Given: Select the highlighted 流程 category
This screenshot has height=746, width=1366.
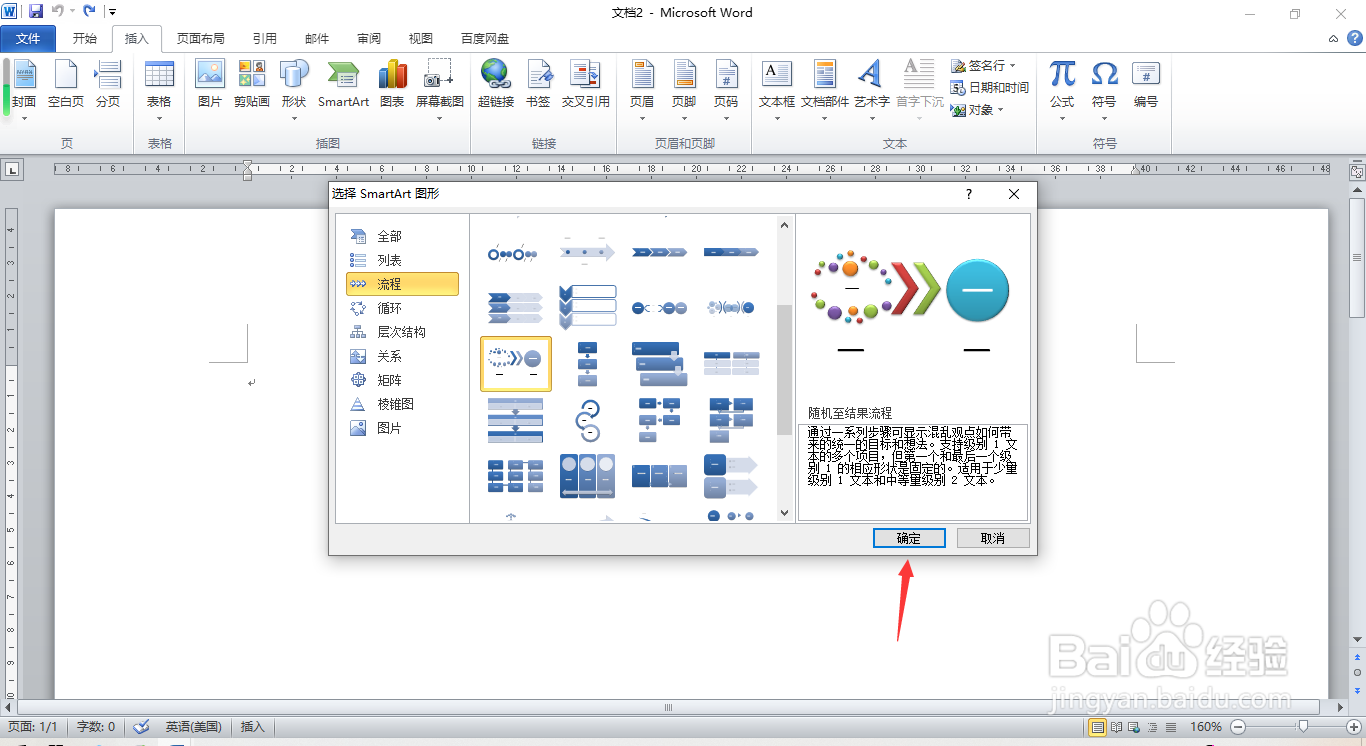Looking at the screenshot, I should 402,284.
